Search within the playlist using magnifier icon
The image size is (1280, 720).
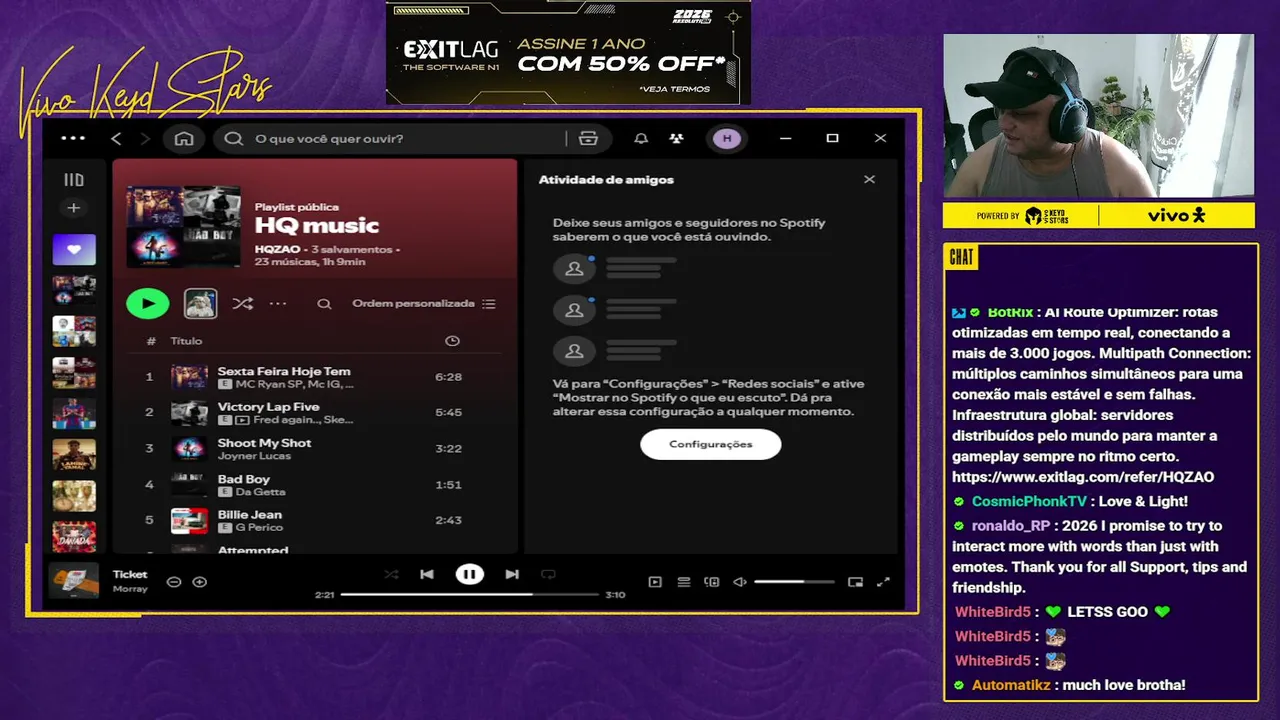324,303
